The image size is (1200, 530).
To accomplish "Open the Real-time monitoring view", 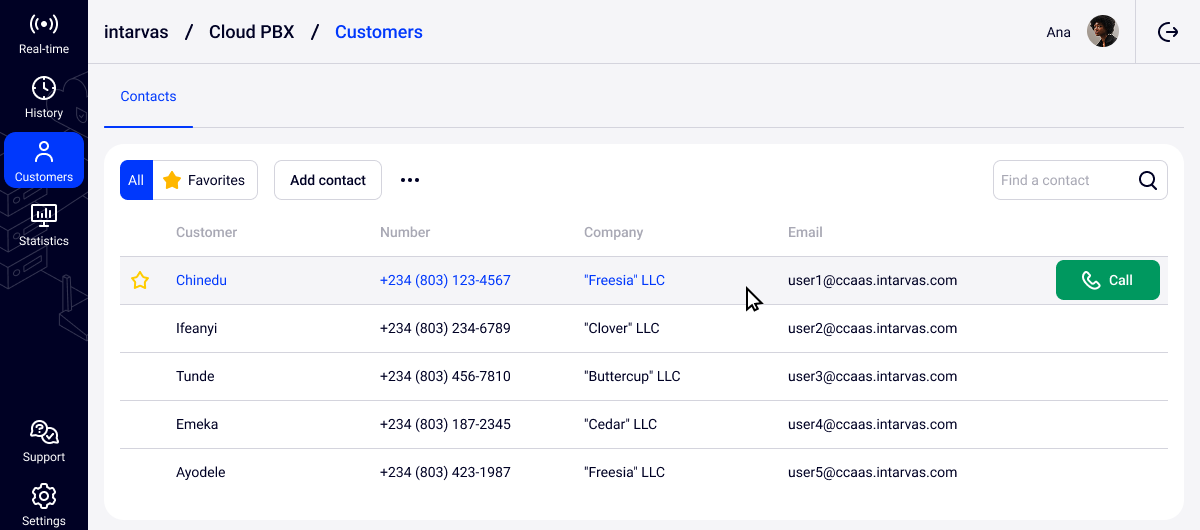I will click(43, 33).
